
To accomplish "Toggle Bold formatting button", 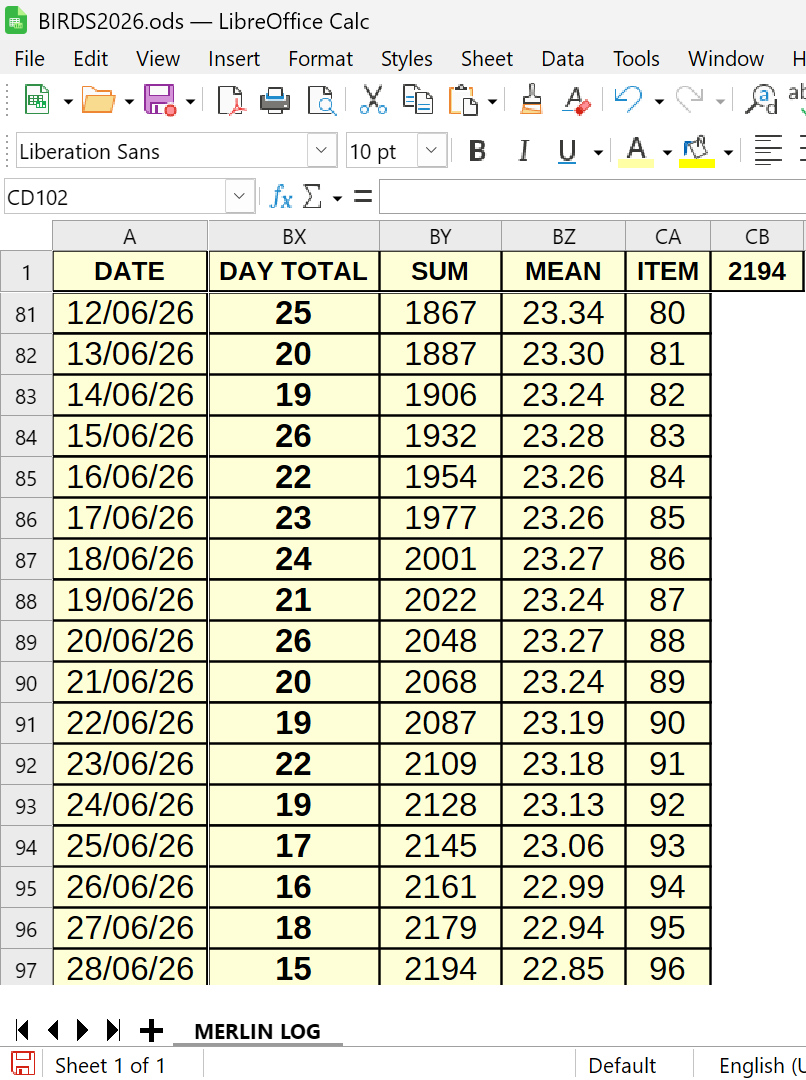I will (x=477, y=150).
